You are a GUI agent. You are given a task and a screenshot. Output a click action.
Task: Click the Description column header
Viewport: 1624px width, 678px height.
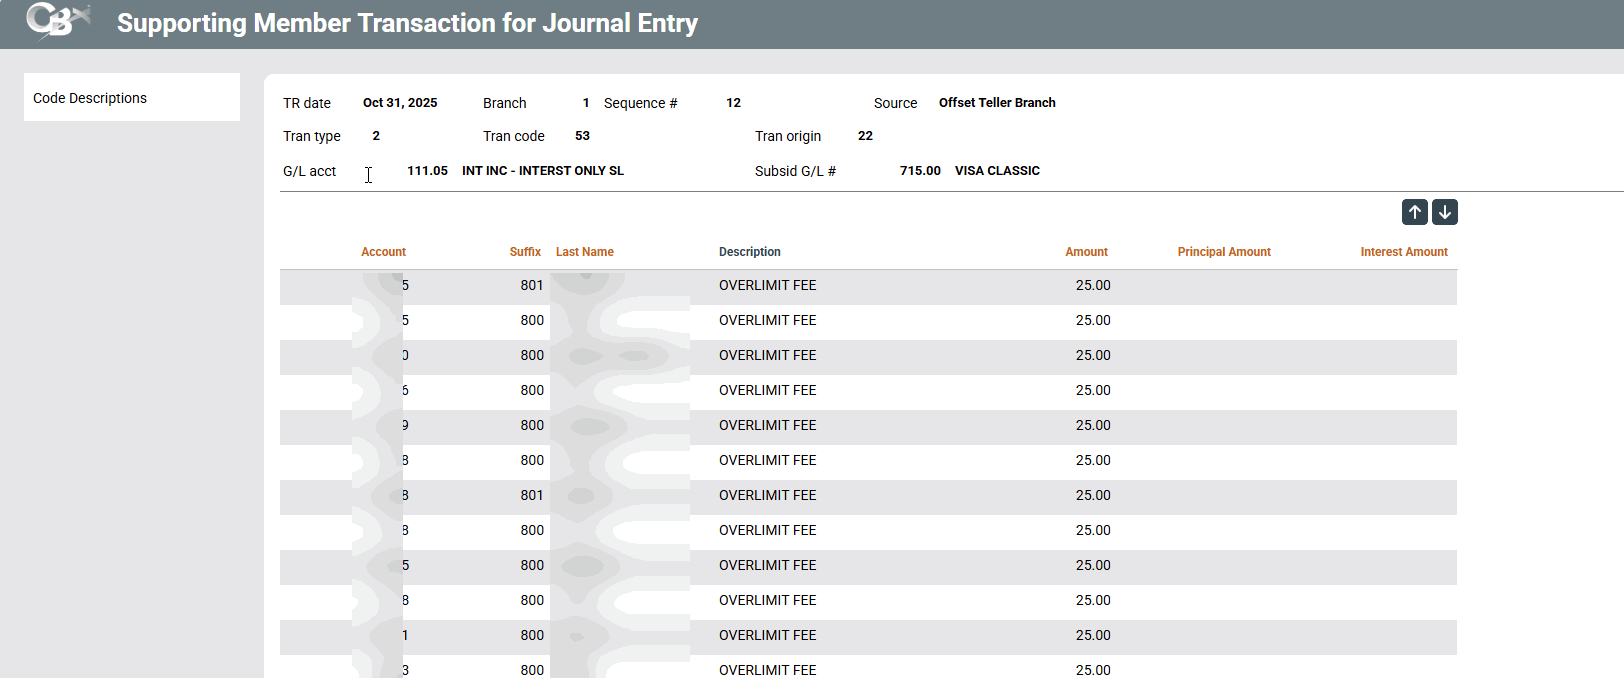click(x=750, y=252)
